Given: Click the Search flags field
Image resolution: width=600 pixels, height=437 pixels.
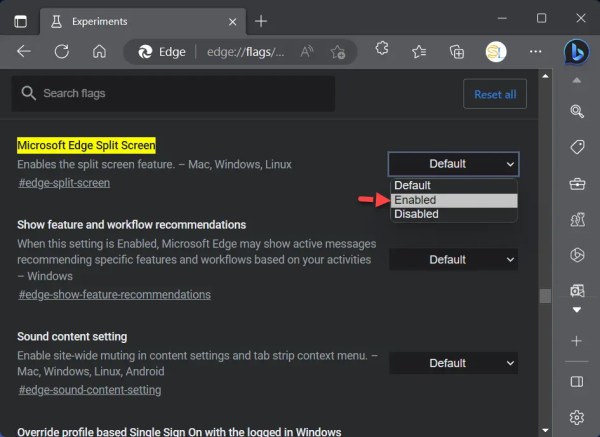Looking at the screenshot, I should (173, 93).
